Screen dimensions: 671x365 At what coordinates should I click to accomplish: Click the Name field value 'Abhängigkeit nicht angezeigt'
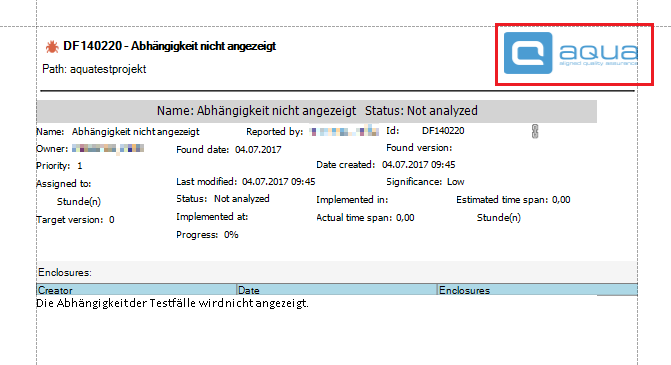coord(135,132)
